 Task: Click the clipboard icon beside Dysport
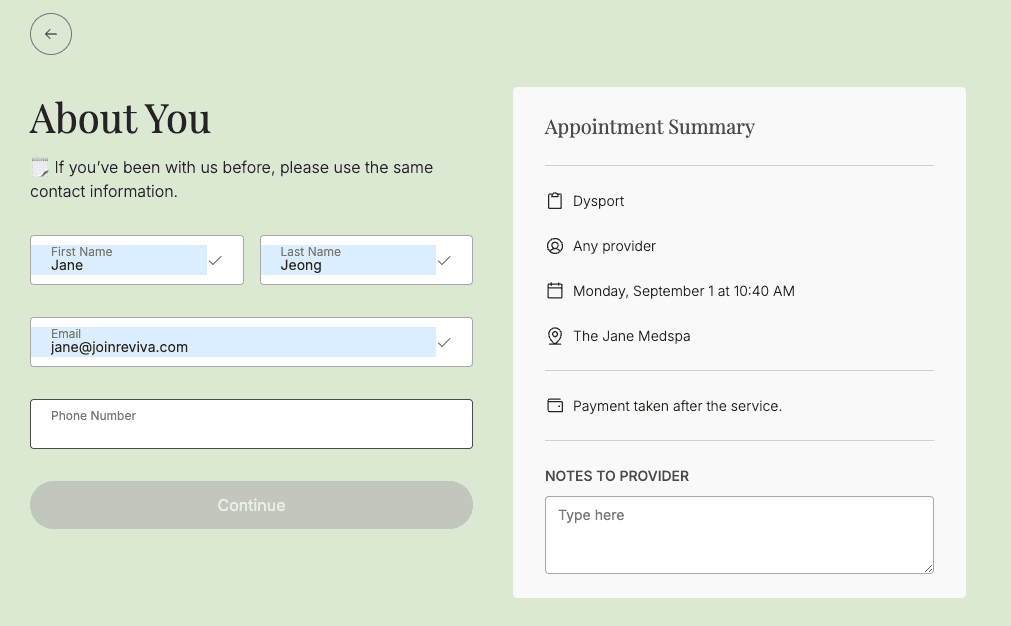555,200
